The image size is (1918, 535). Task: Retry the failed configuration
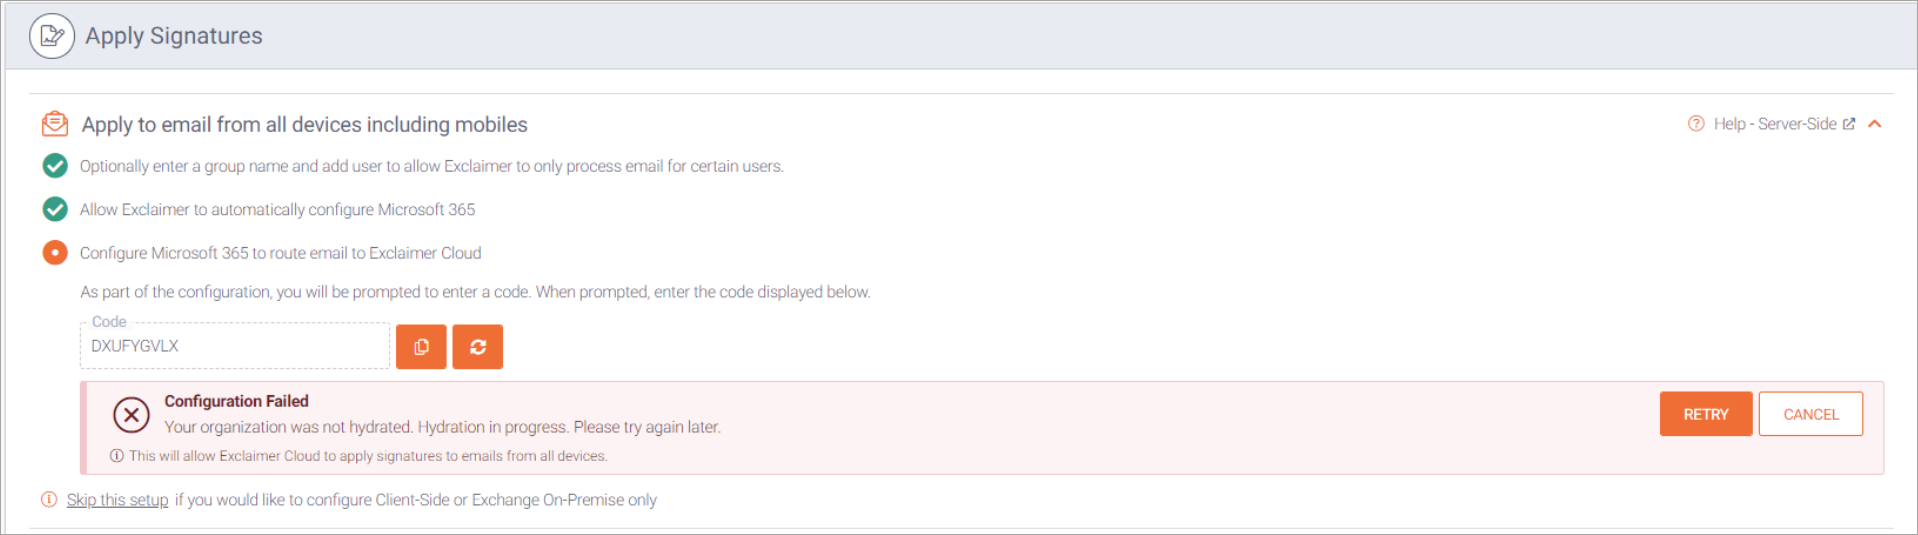[x=1705, y=414]
